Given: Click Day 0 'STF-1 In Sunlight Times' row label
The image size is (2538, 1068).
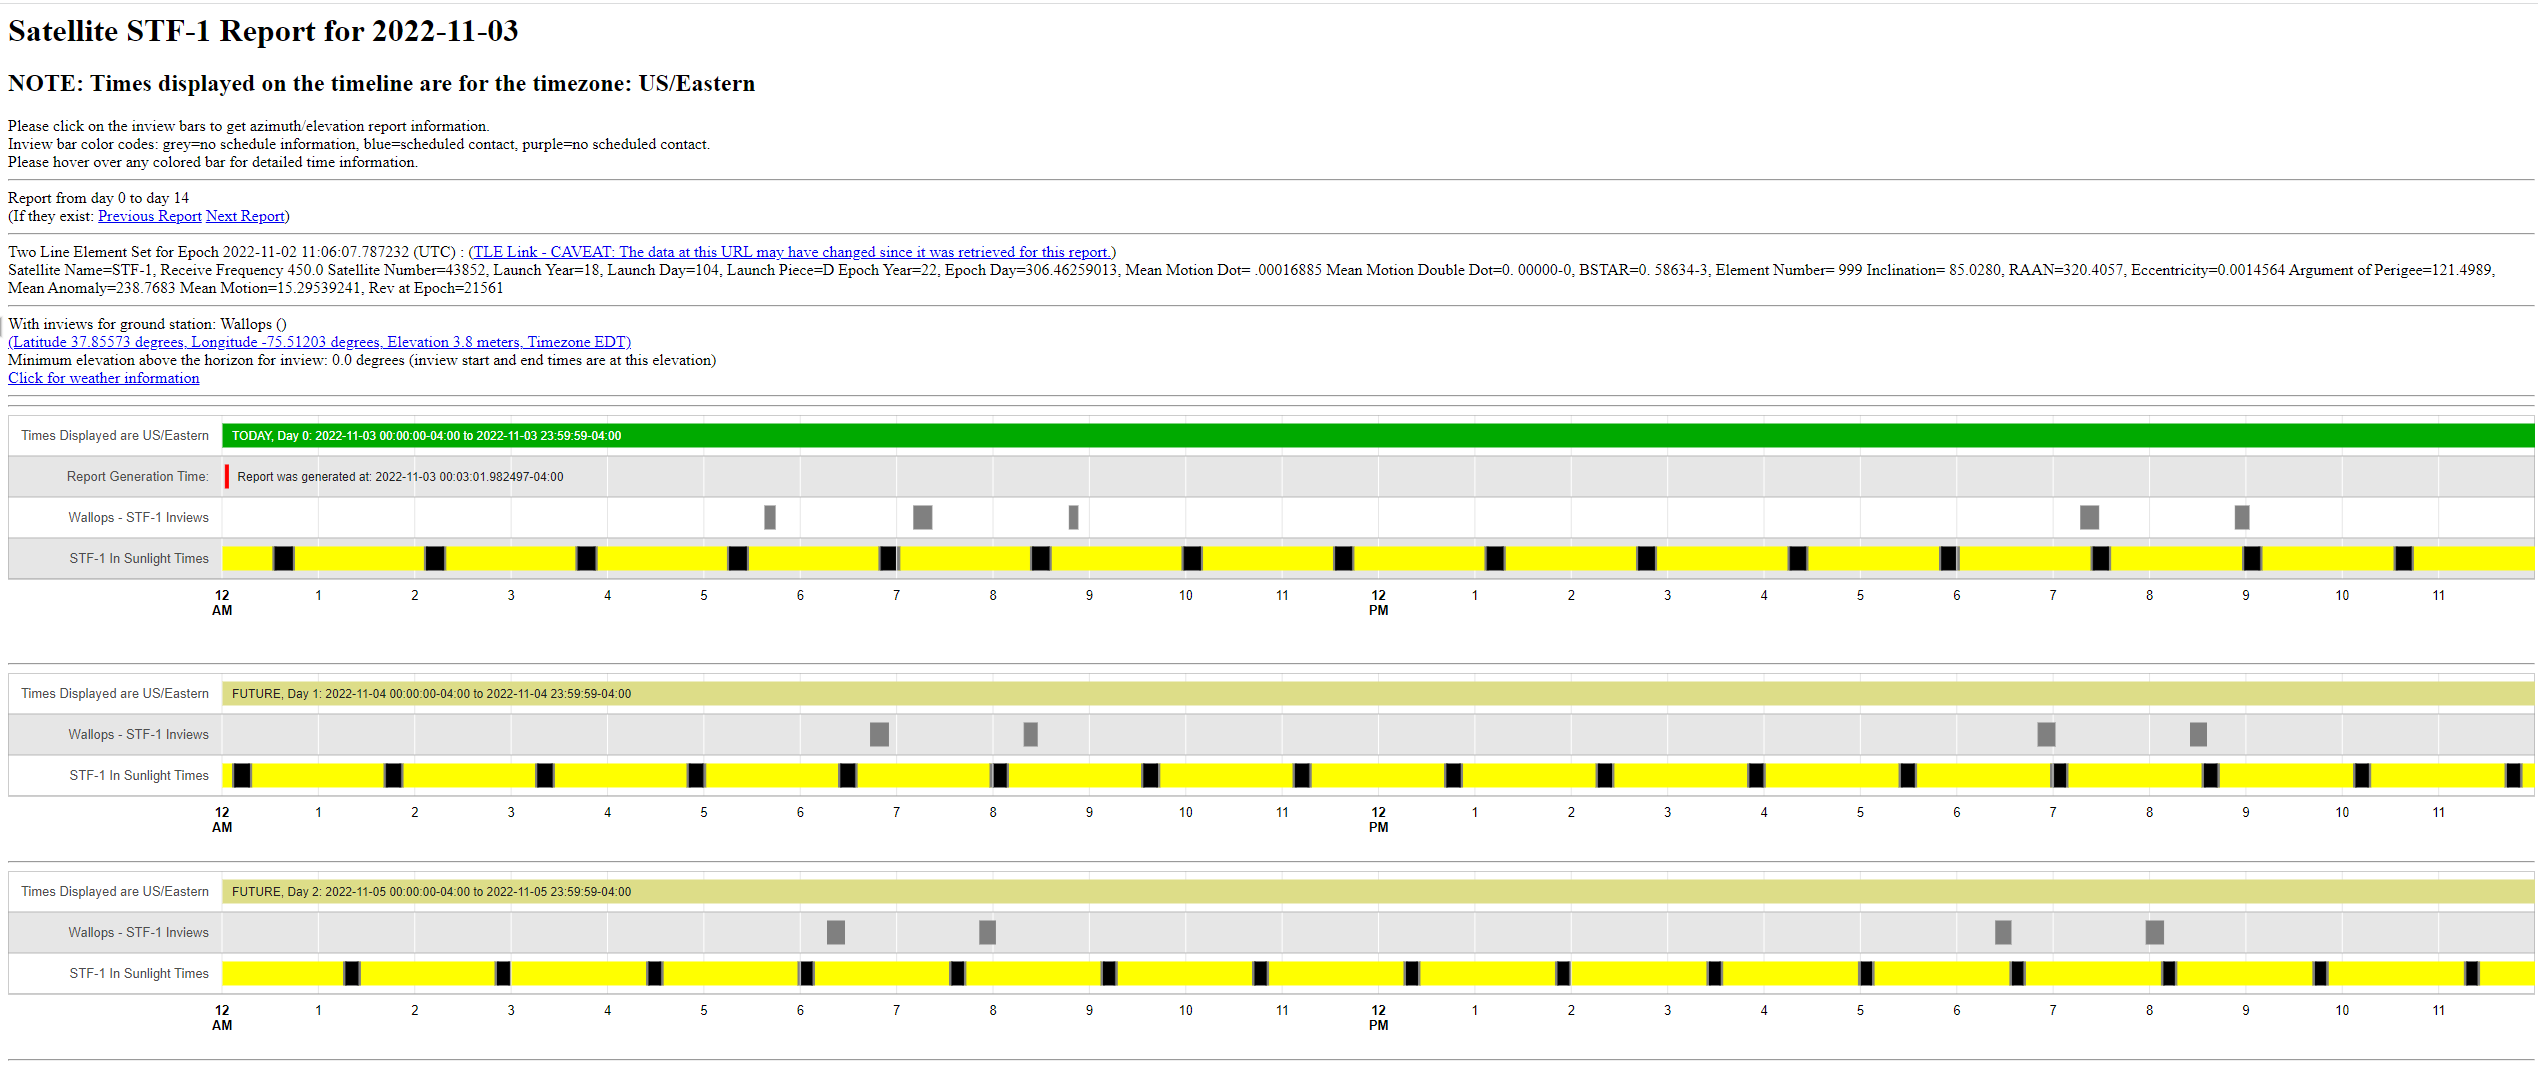Looking at the screenshot, I should [139, 558].
